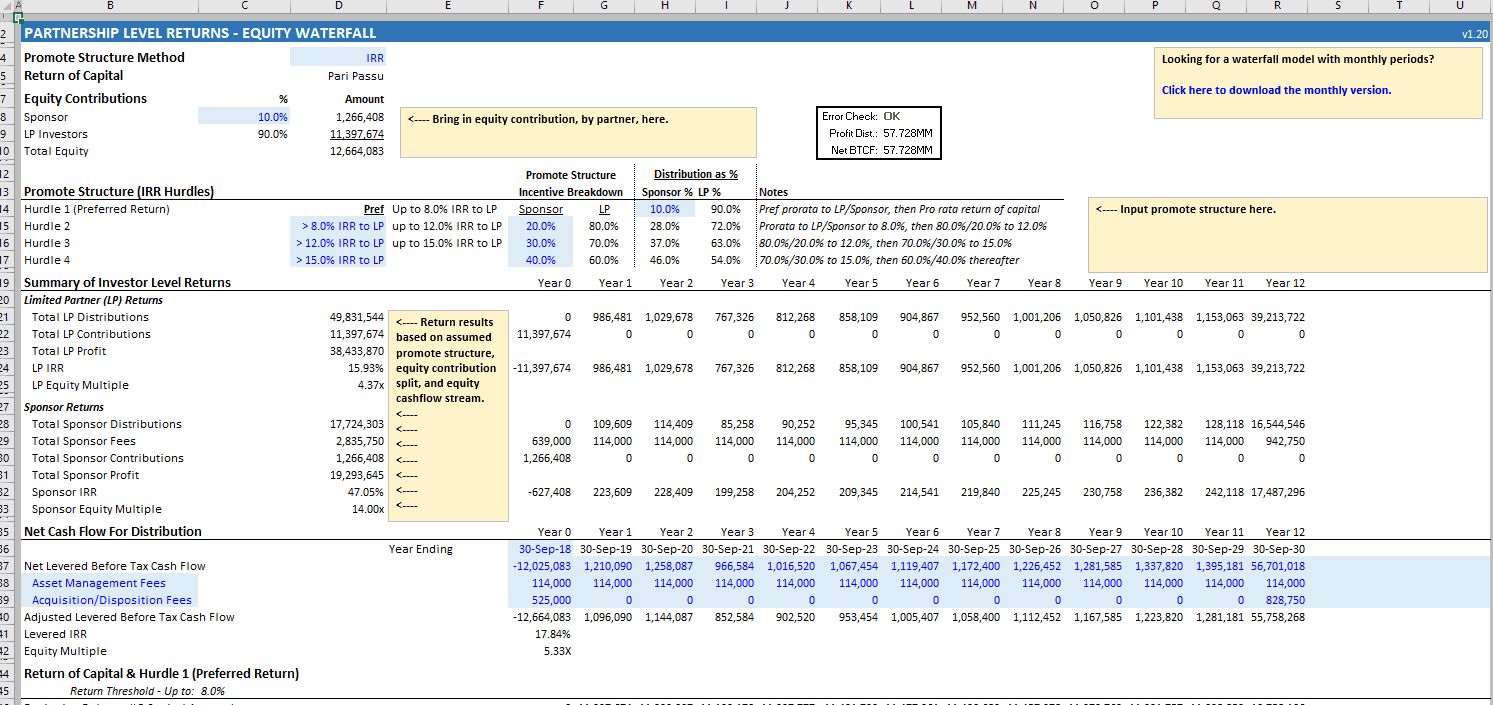This screenshot has height=705, width=1493.
Task: Click the PARTNERSHIP LEVEL RETURNS title bar
Action: (200, 32)
